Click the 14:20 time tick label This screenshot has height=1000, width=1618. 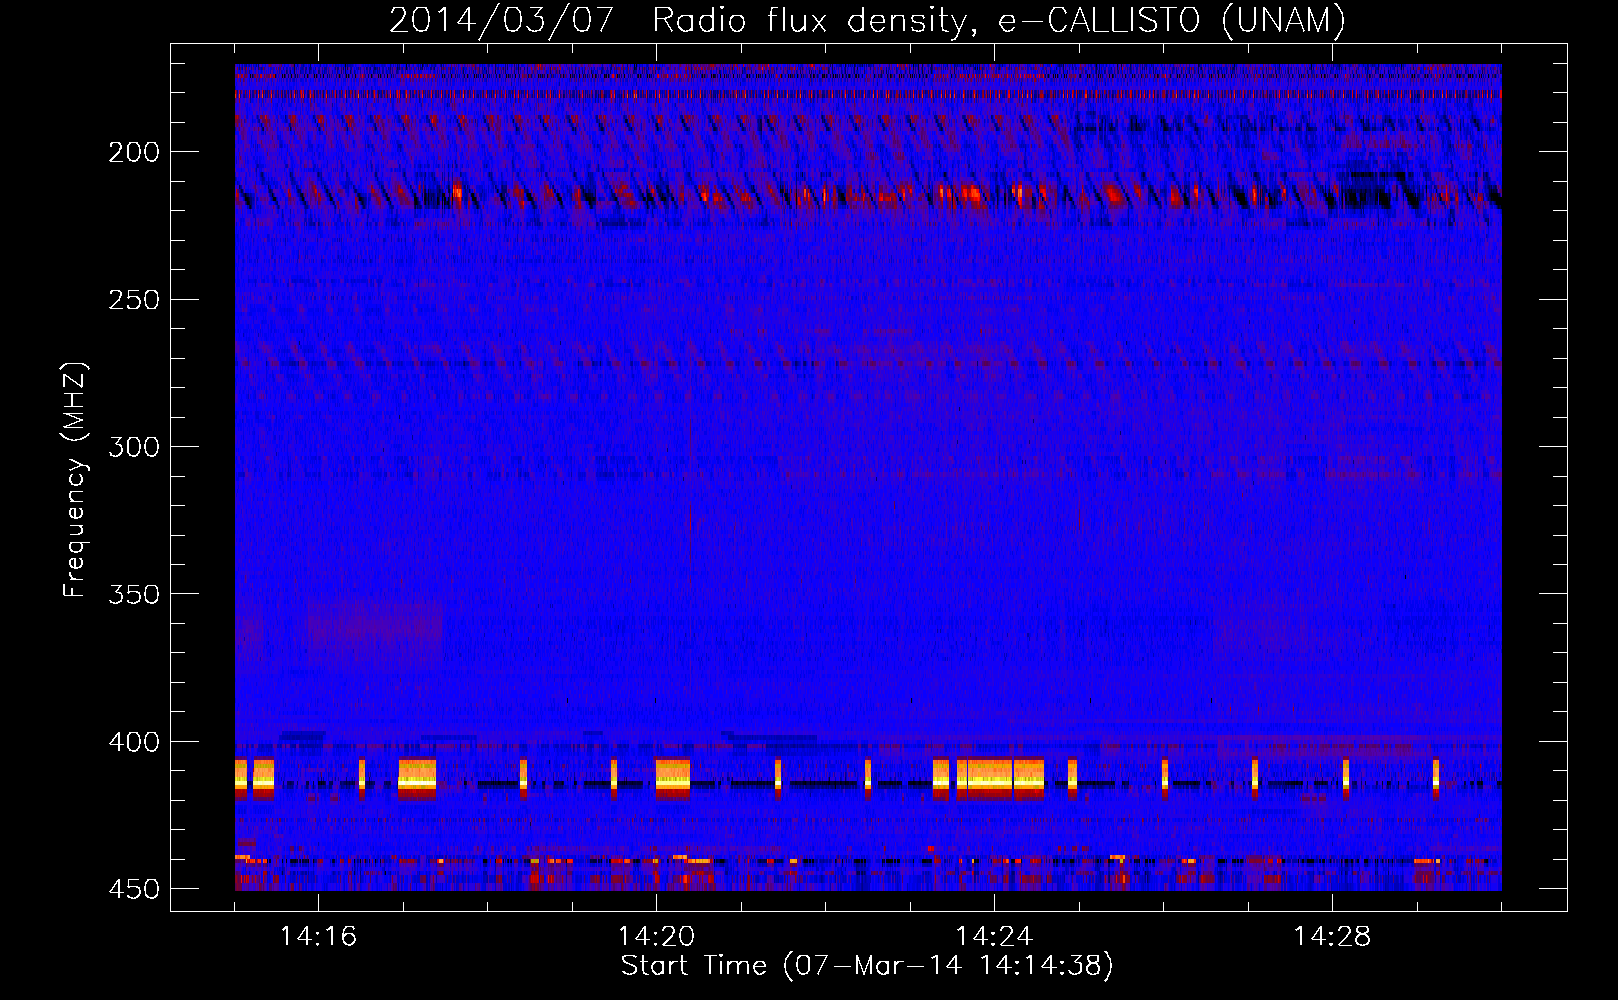tap(657, 937)
